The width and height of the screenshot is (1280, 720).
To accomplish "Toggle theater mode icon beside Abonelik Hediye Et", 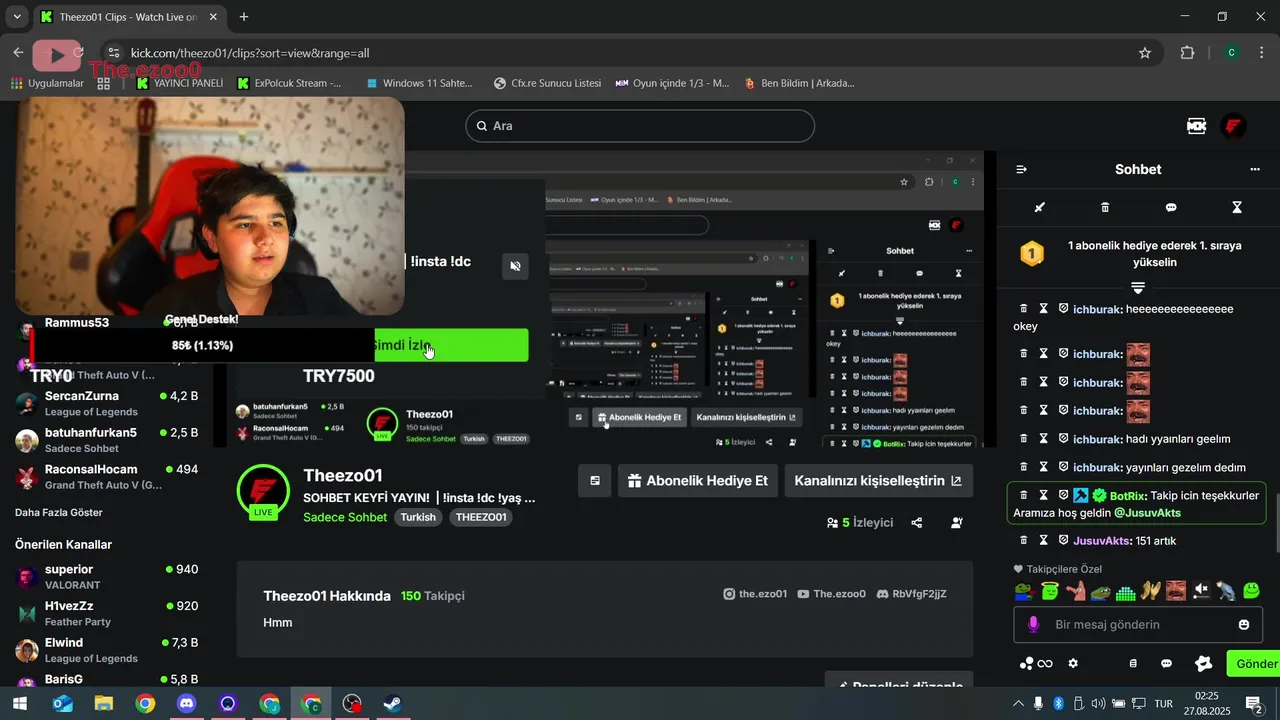I will tap(595, 481).
